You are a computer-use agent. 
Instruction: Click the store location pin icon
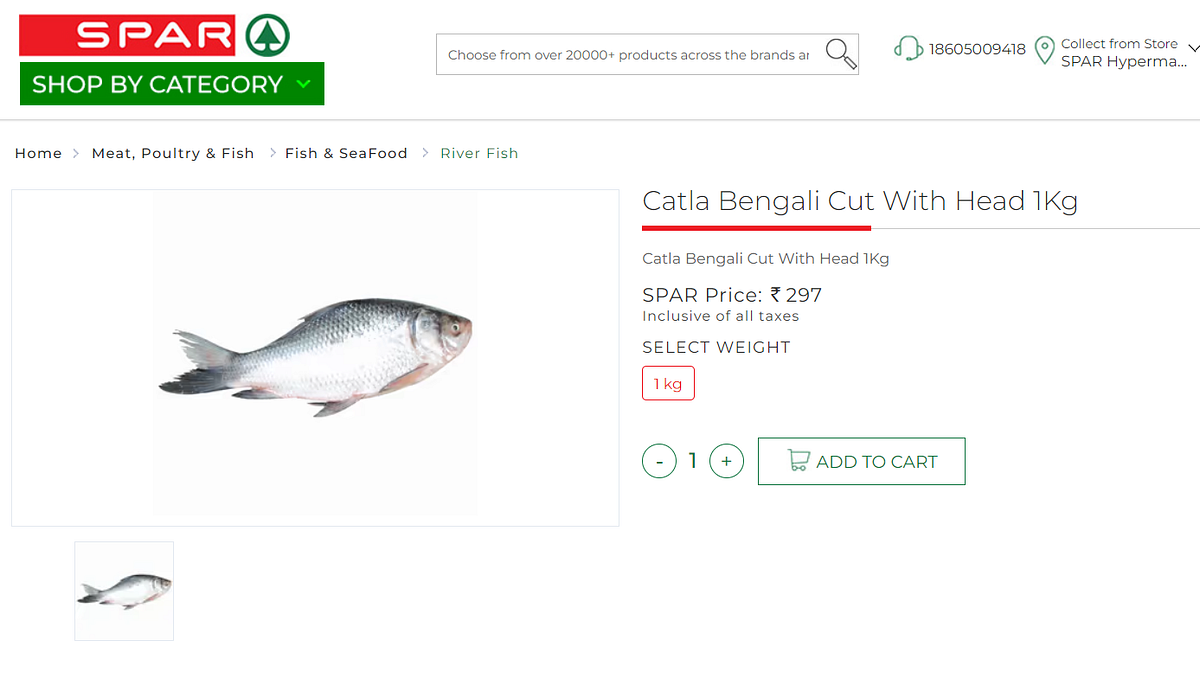tap(1042, 50)
